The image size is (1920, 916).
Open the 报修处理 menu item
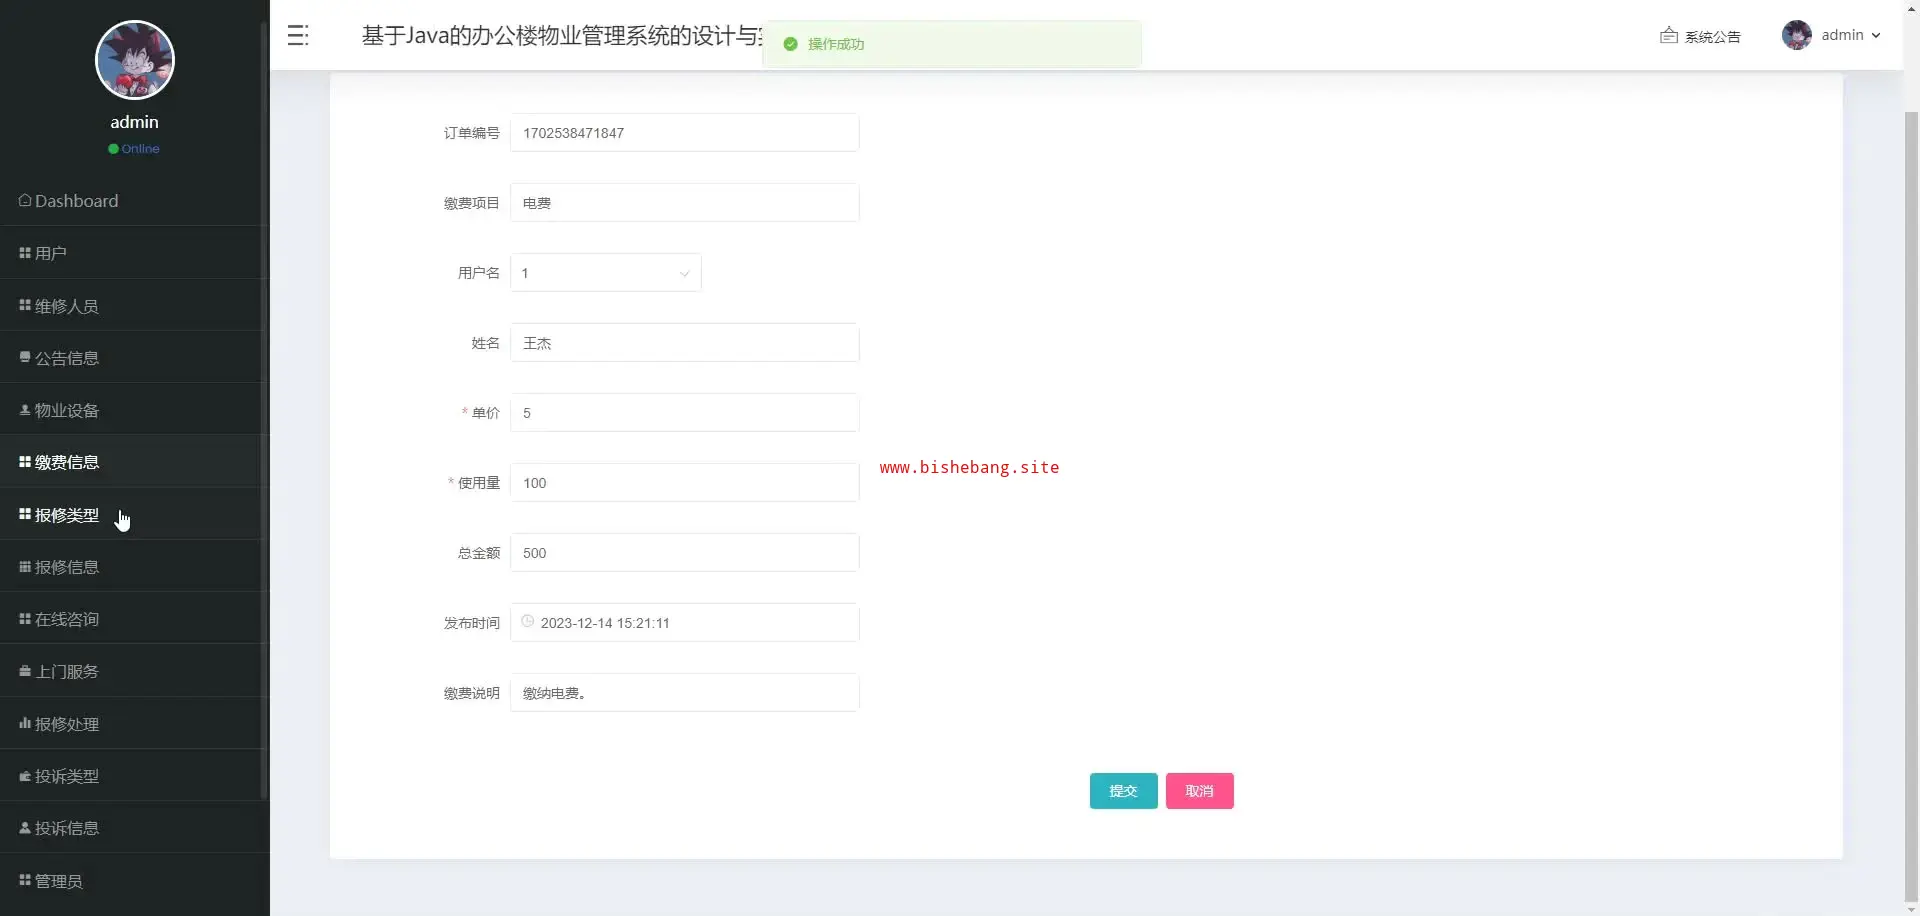(x=135, y=723)
